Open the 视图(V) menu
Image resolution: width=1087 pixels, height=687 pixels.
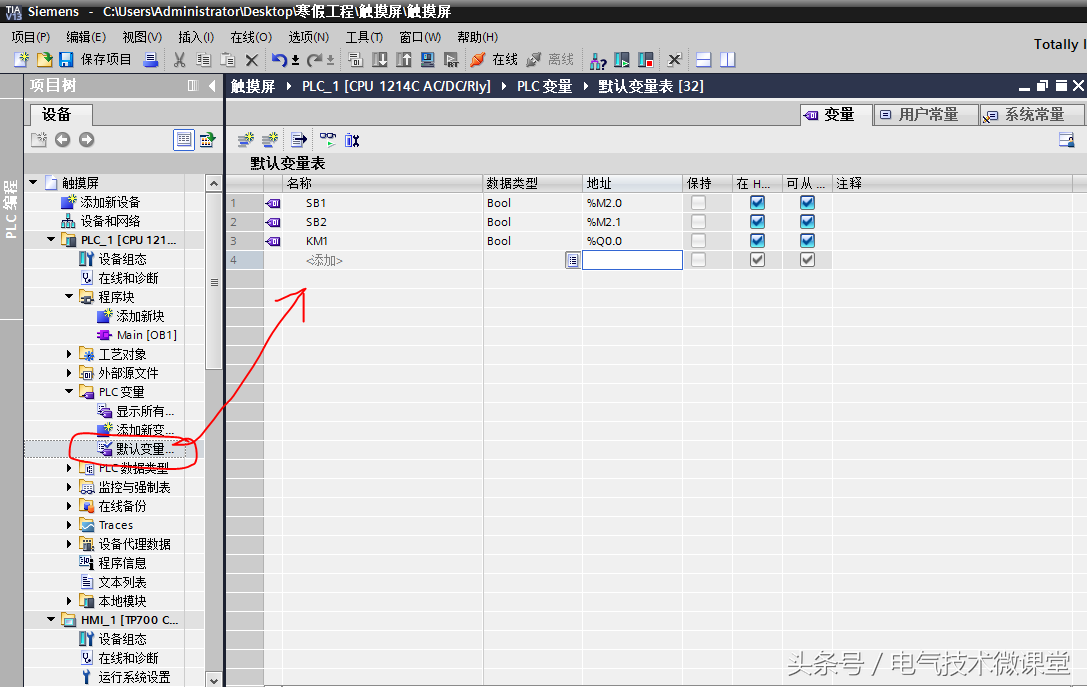point(142,37)
